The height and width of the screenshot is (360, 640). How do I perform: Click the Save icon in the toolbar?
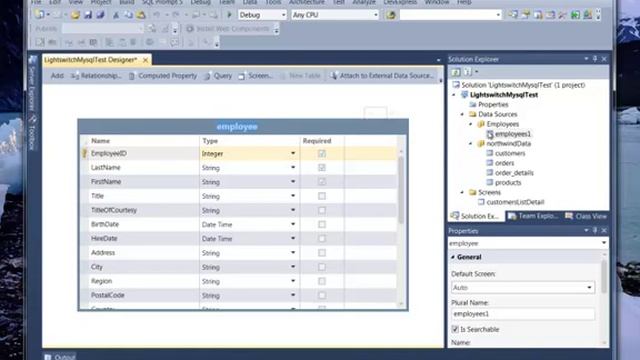click(87, 15)
